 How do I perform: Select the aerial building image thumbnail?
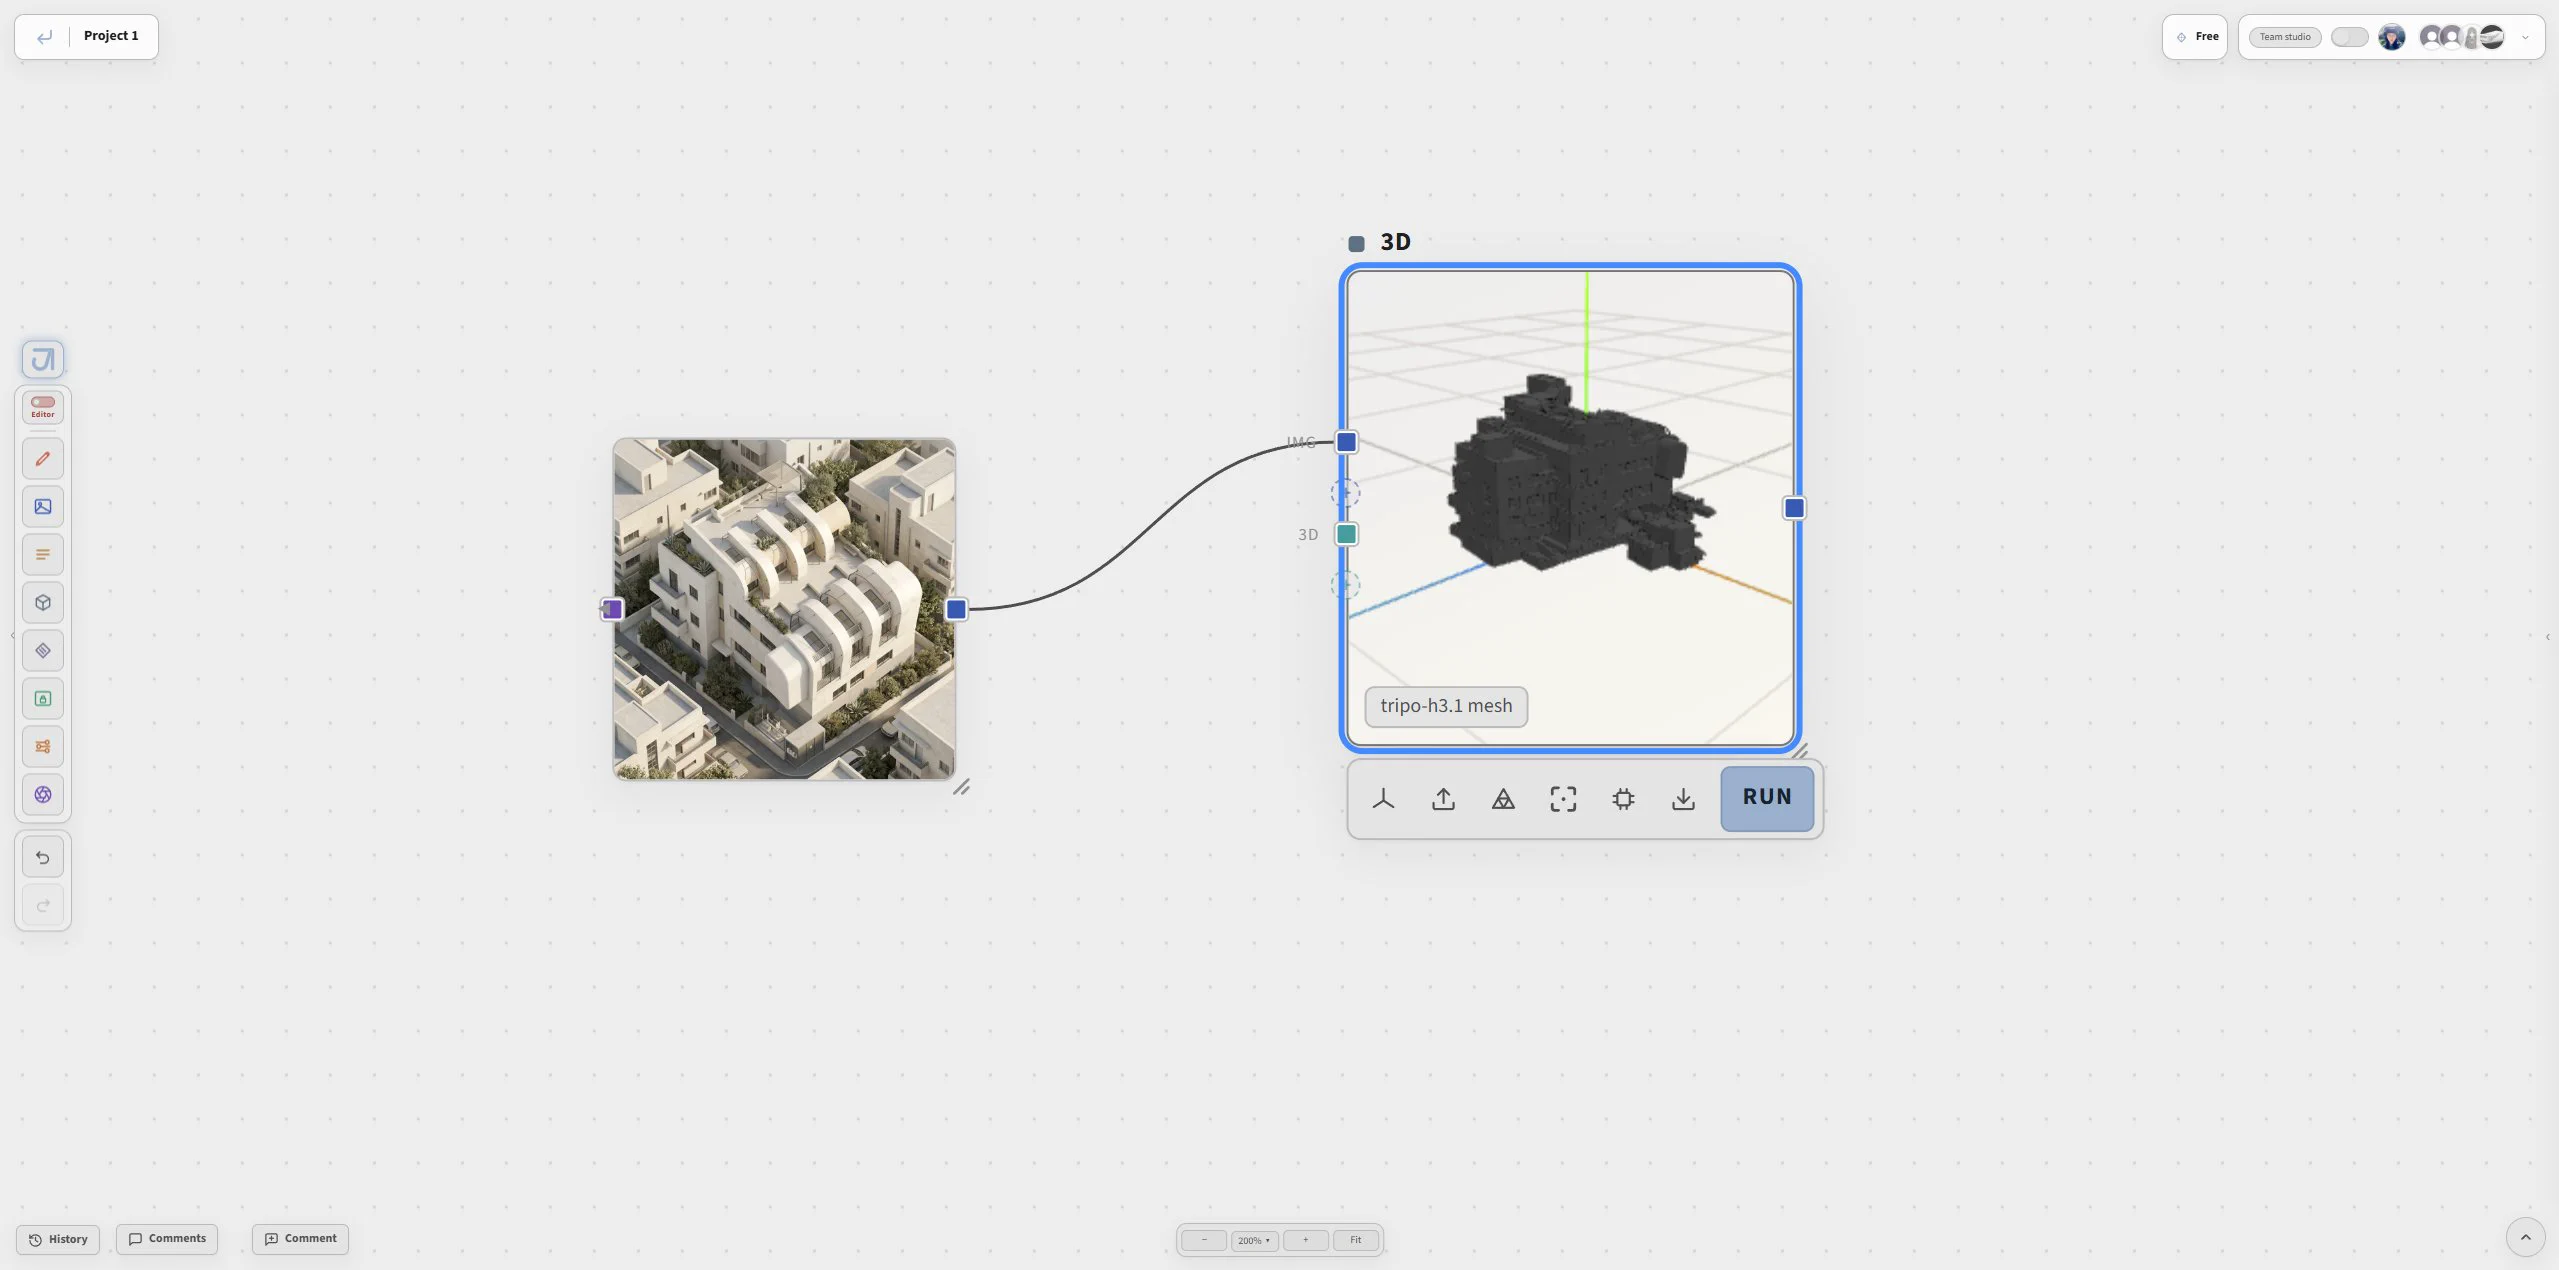[784, 609]
